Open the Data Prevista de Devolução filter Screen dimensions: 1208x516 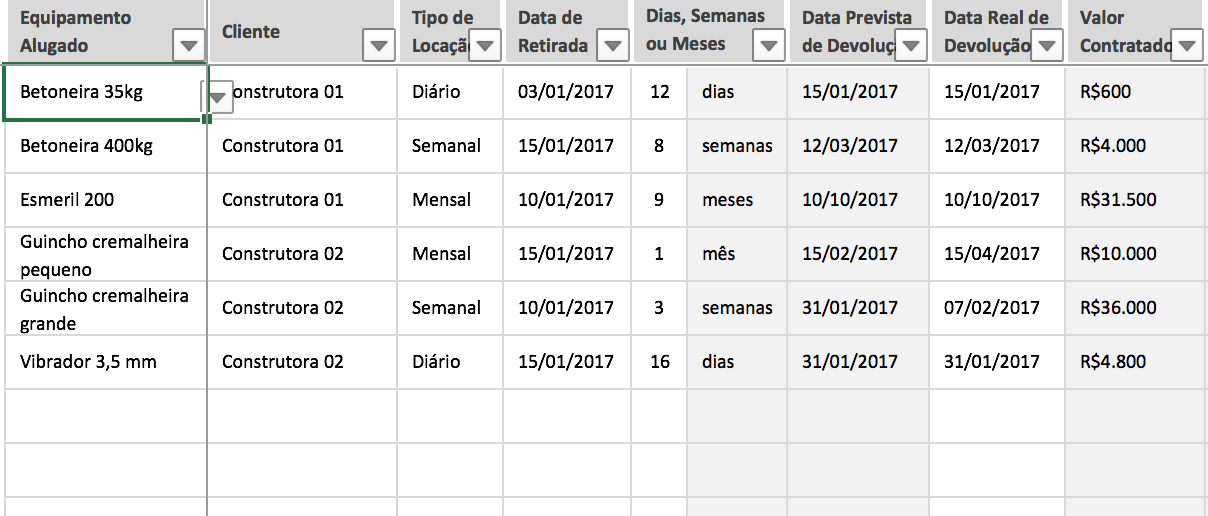[x=911, y=45]
